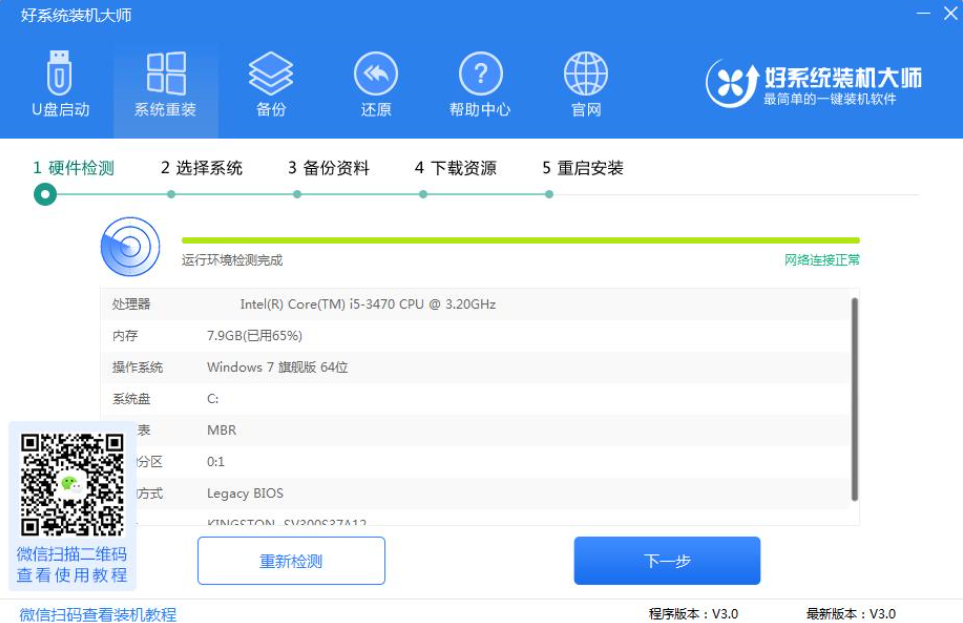Visit the 官网 (official site) via globe icon
This screenshot has width=963, height=623.
(x=585, y=80)
